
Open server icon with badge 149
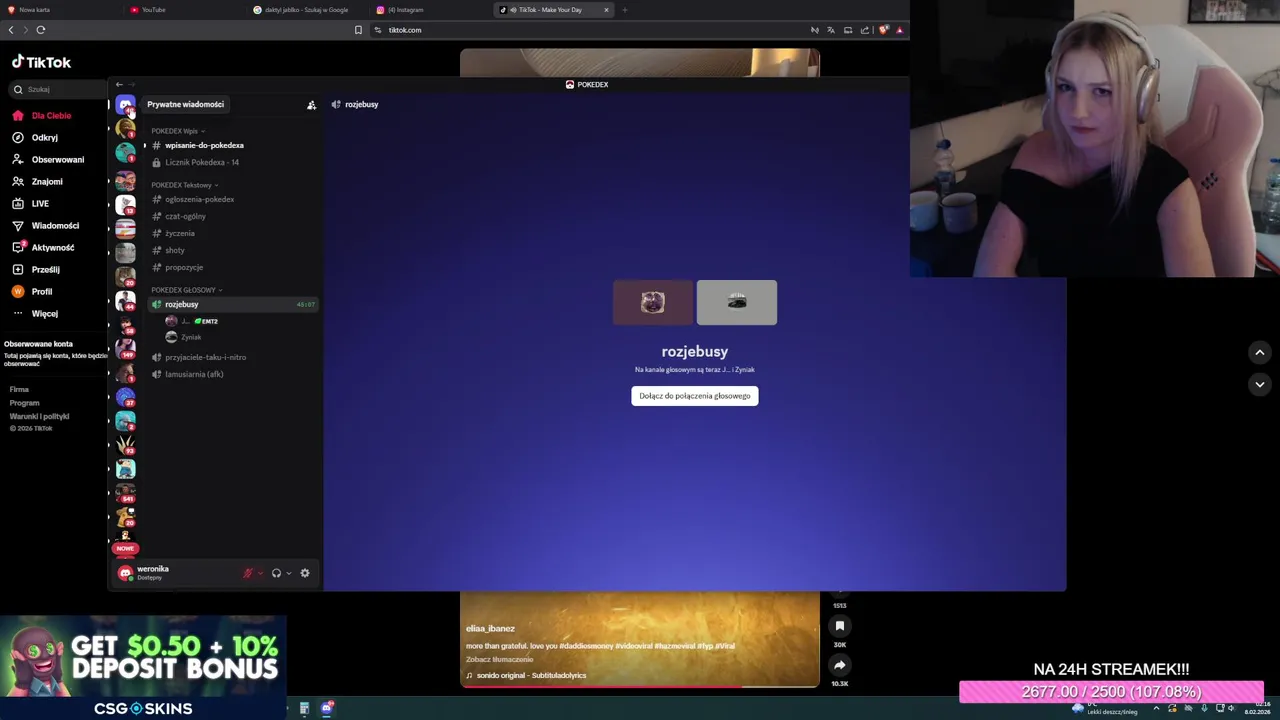pyautogui.click(x=125, y=348)
